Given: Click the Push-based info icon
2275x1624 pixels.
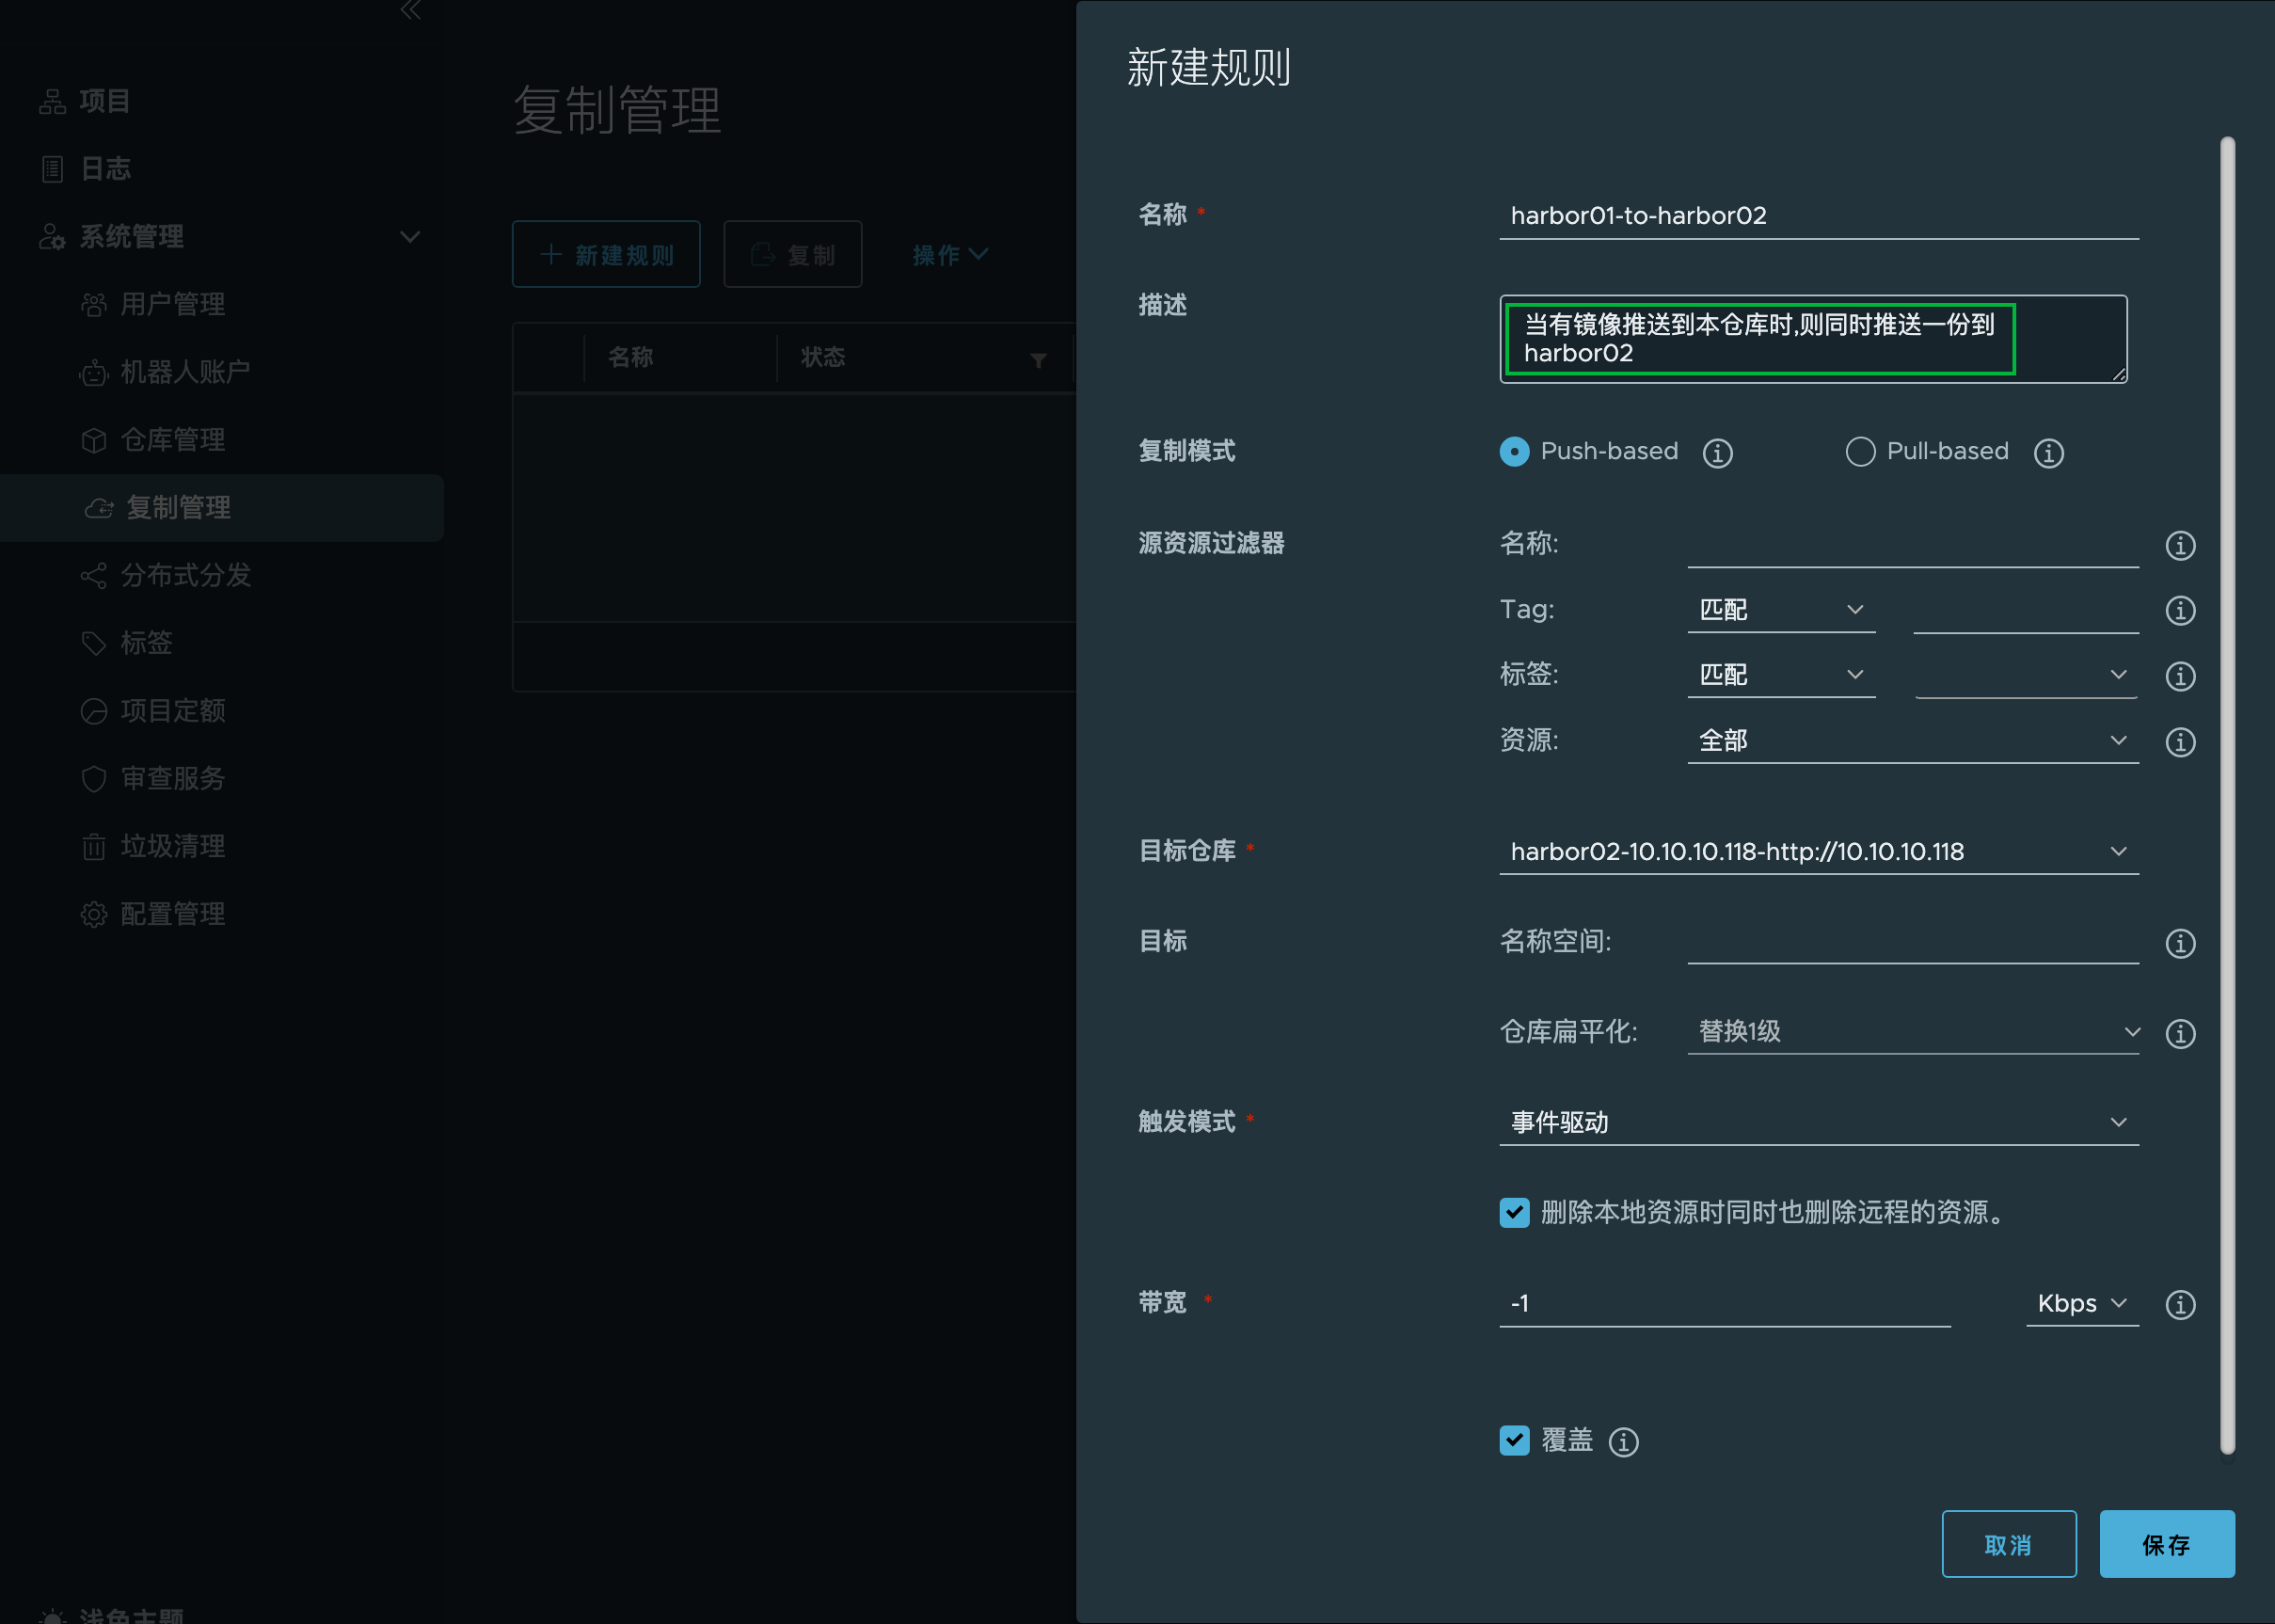Looking at the screenshot, I should 1717,453.
